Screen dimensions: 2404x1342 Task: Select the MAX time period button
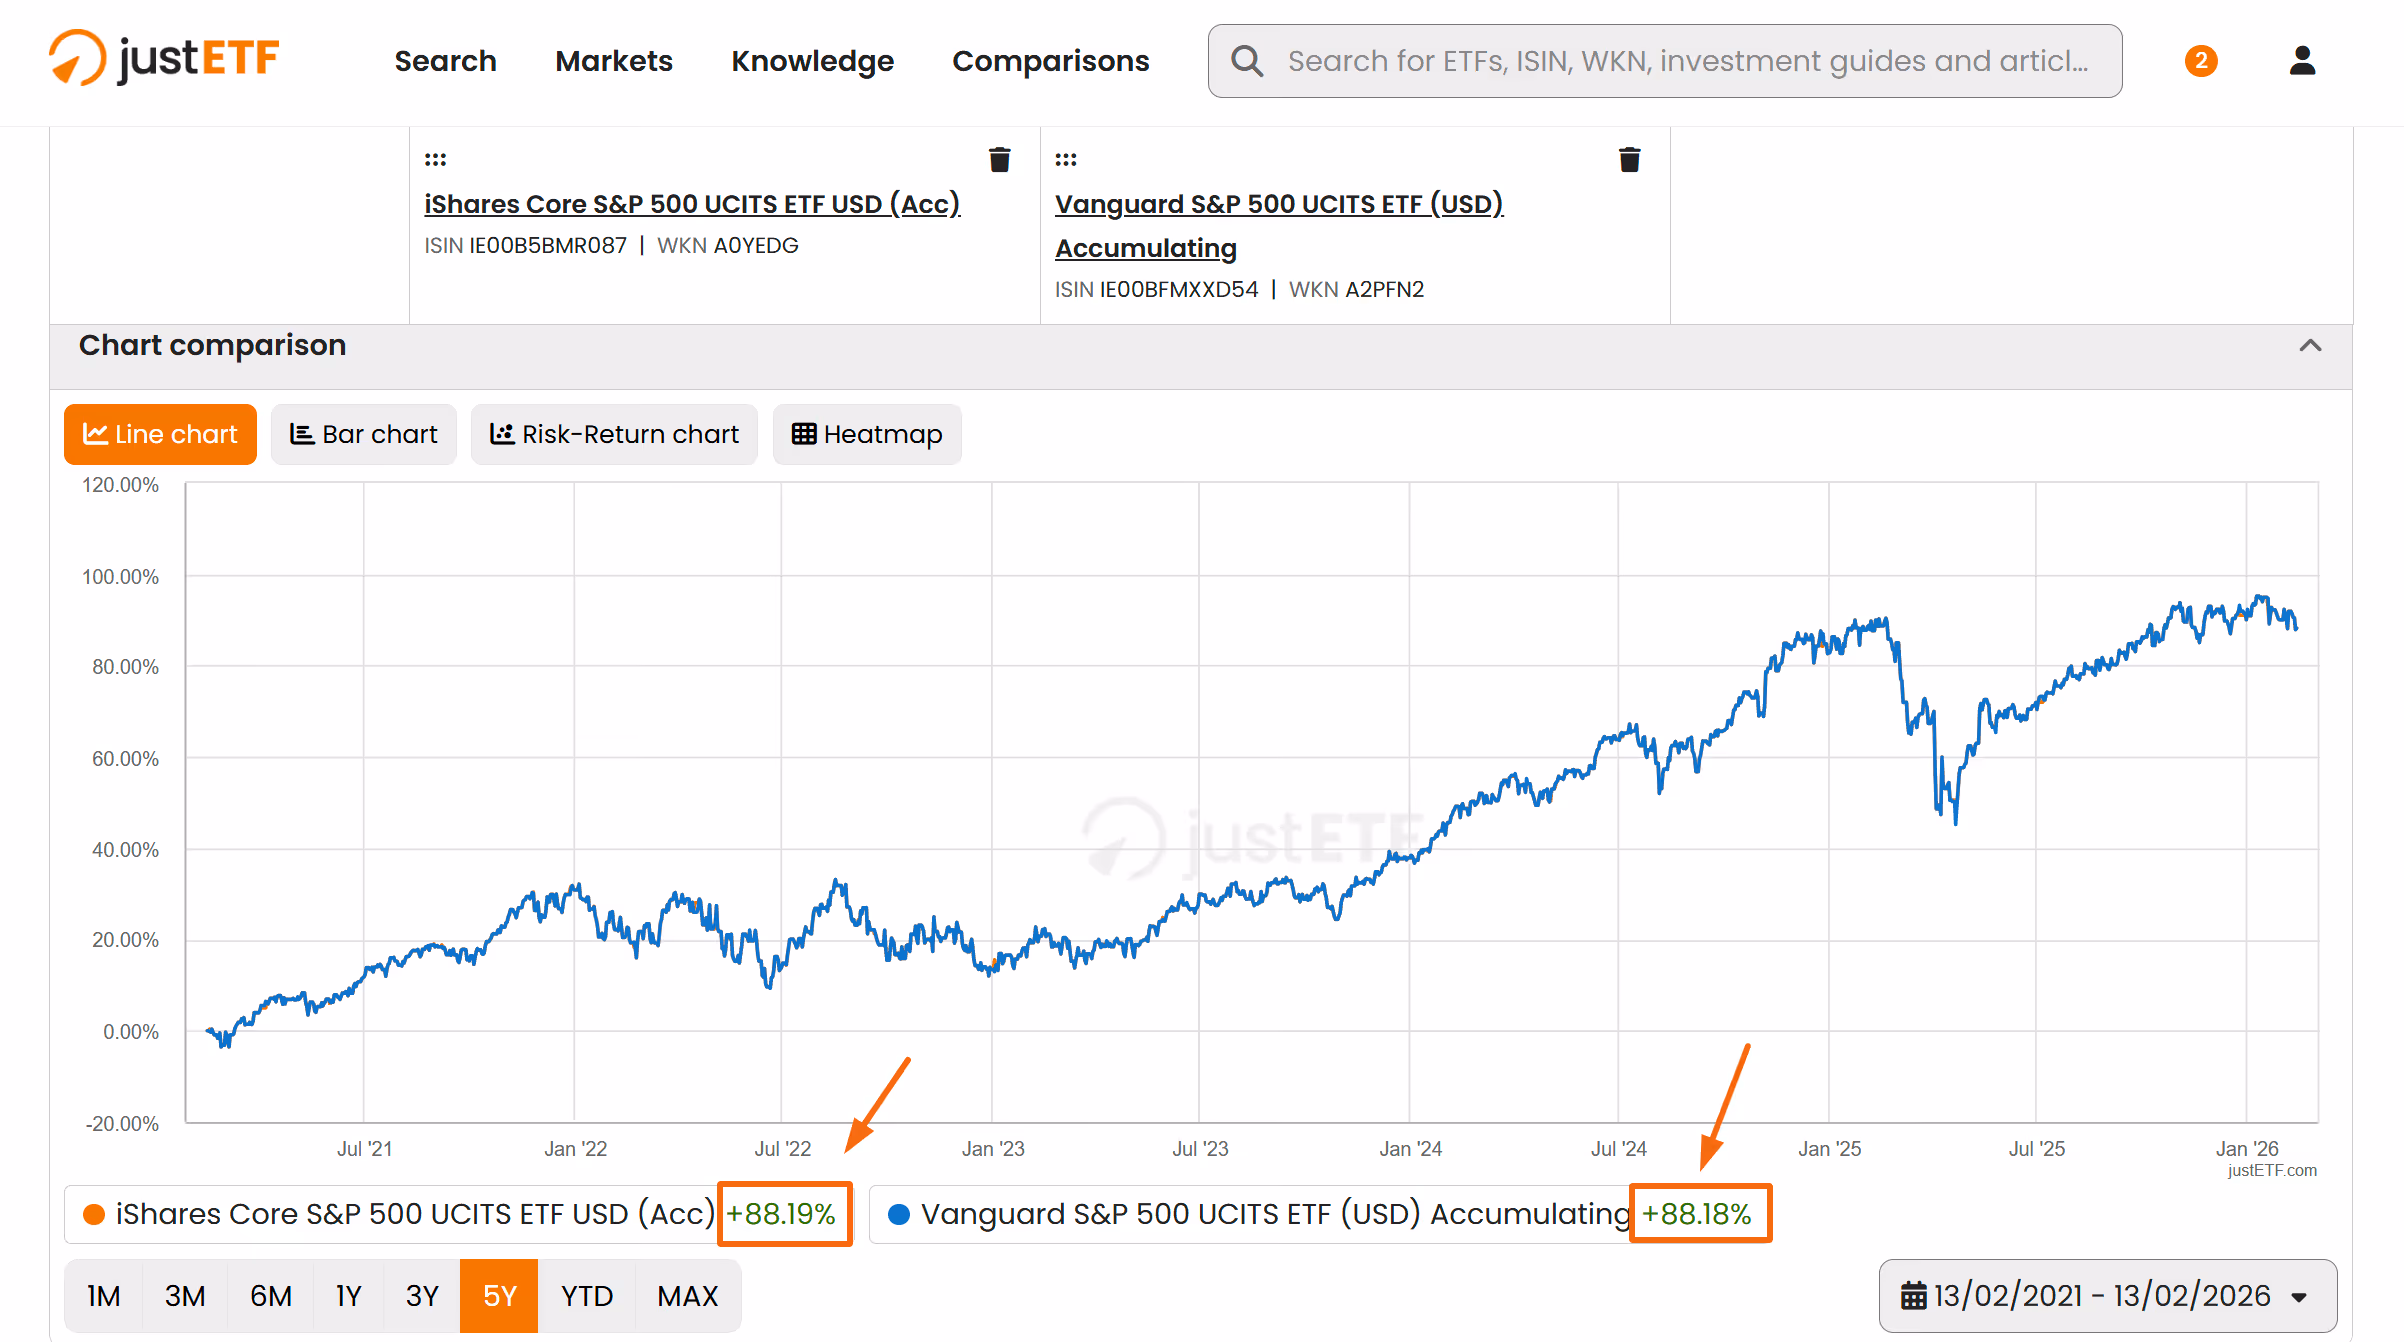687,1296
